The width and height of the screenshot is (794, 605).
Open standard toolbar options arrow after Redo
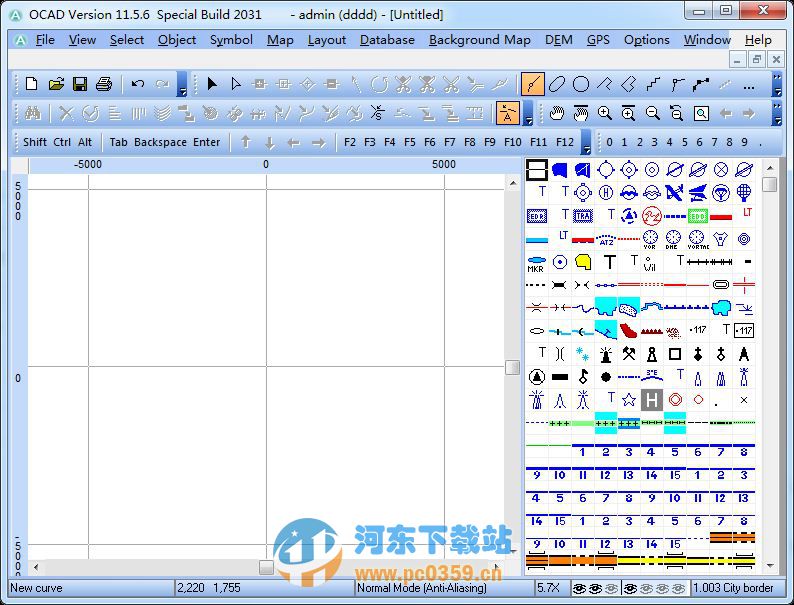pyautogui.click(x=182, y=84)
